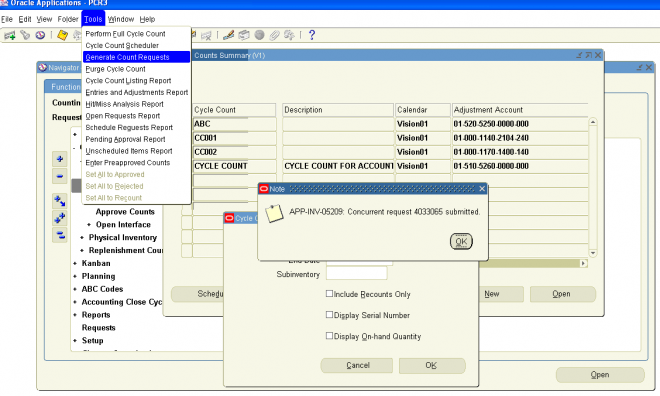Open the File menu
This screenshot has height=396, width=660.
click(x=7, y=19)
